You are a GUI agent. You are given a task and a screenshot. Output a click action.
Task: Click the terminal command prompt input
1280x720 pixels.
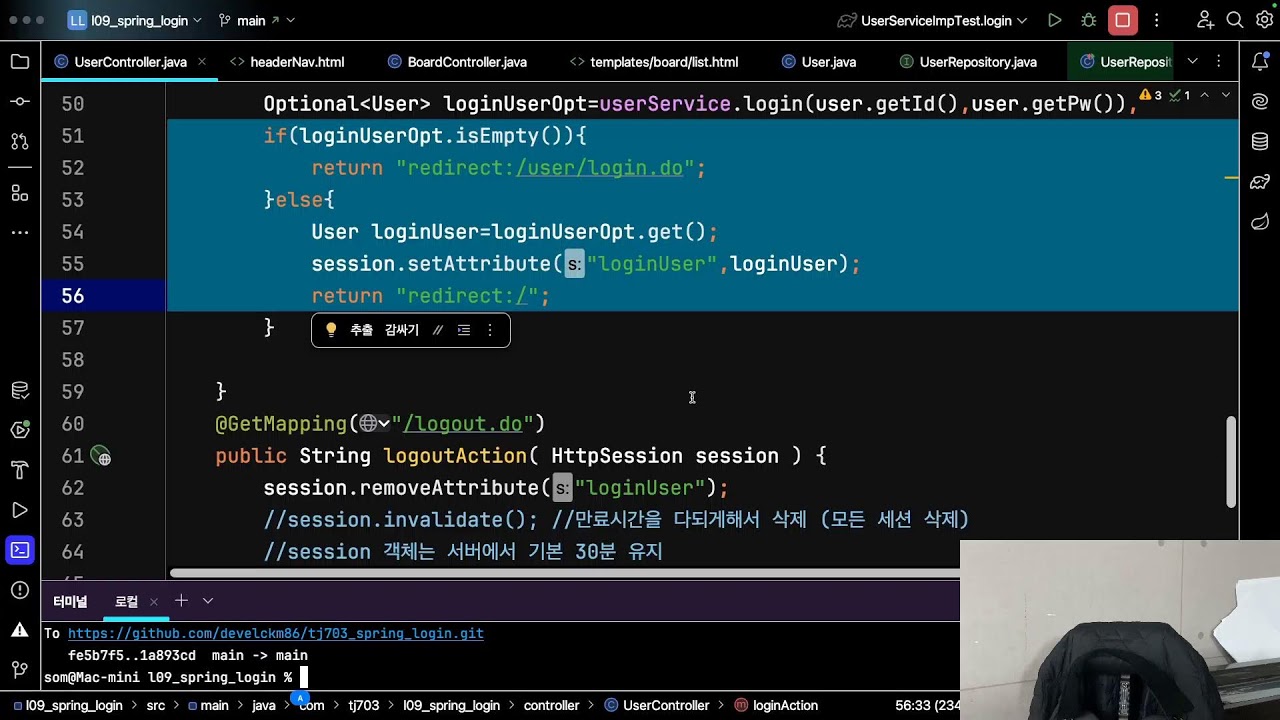(304, 677)
